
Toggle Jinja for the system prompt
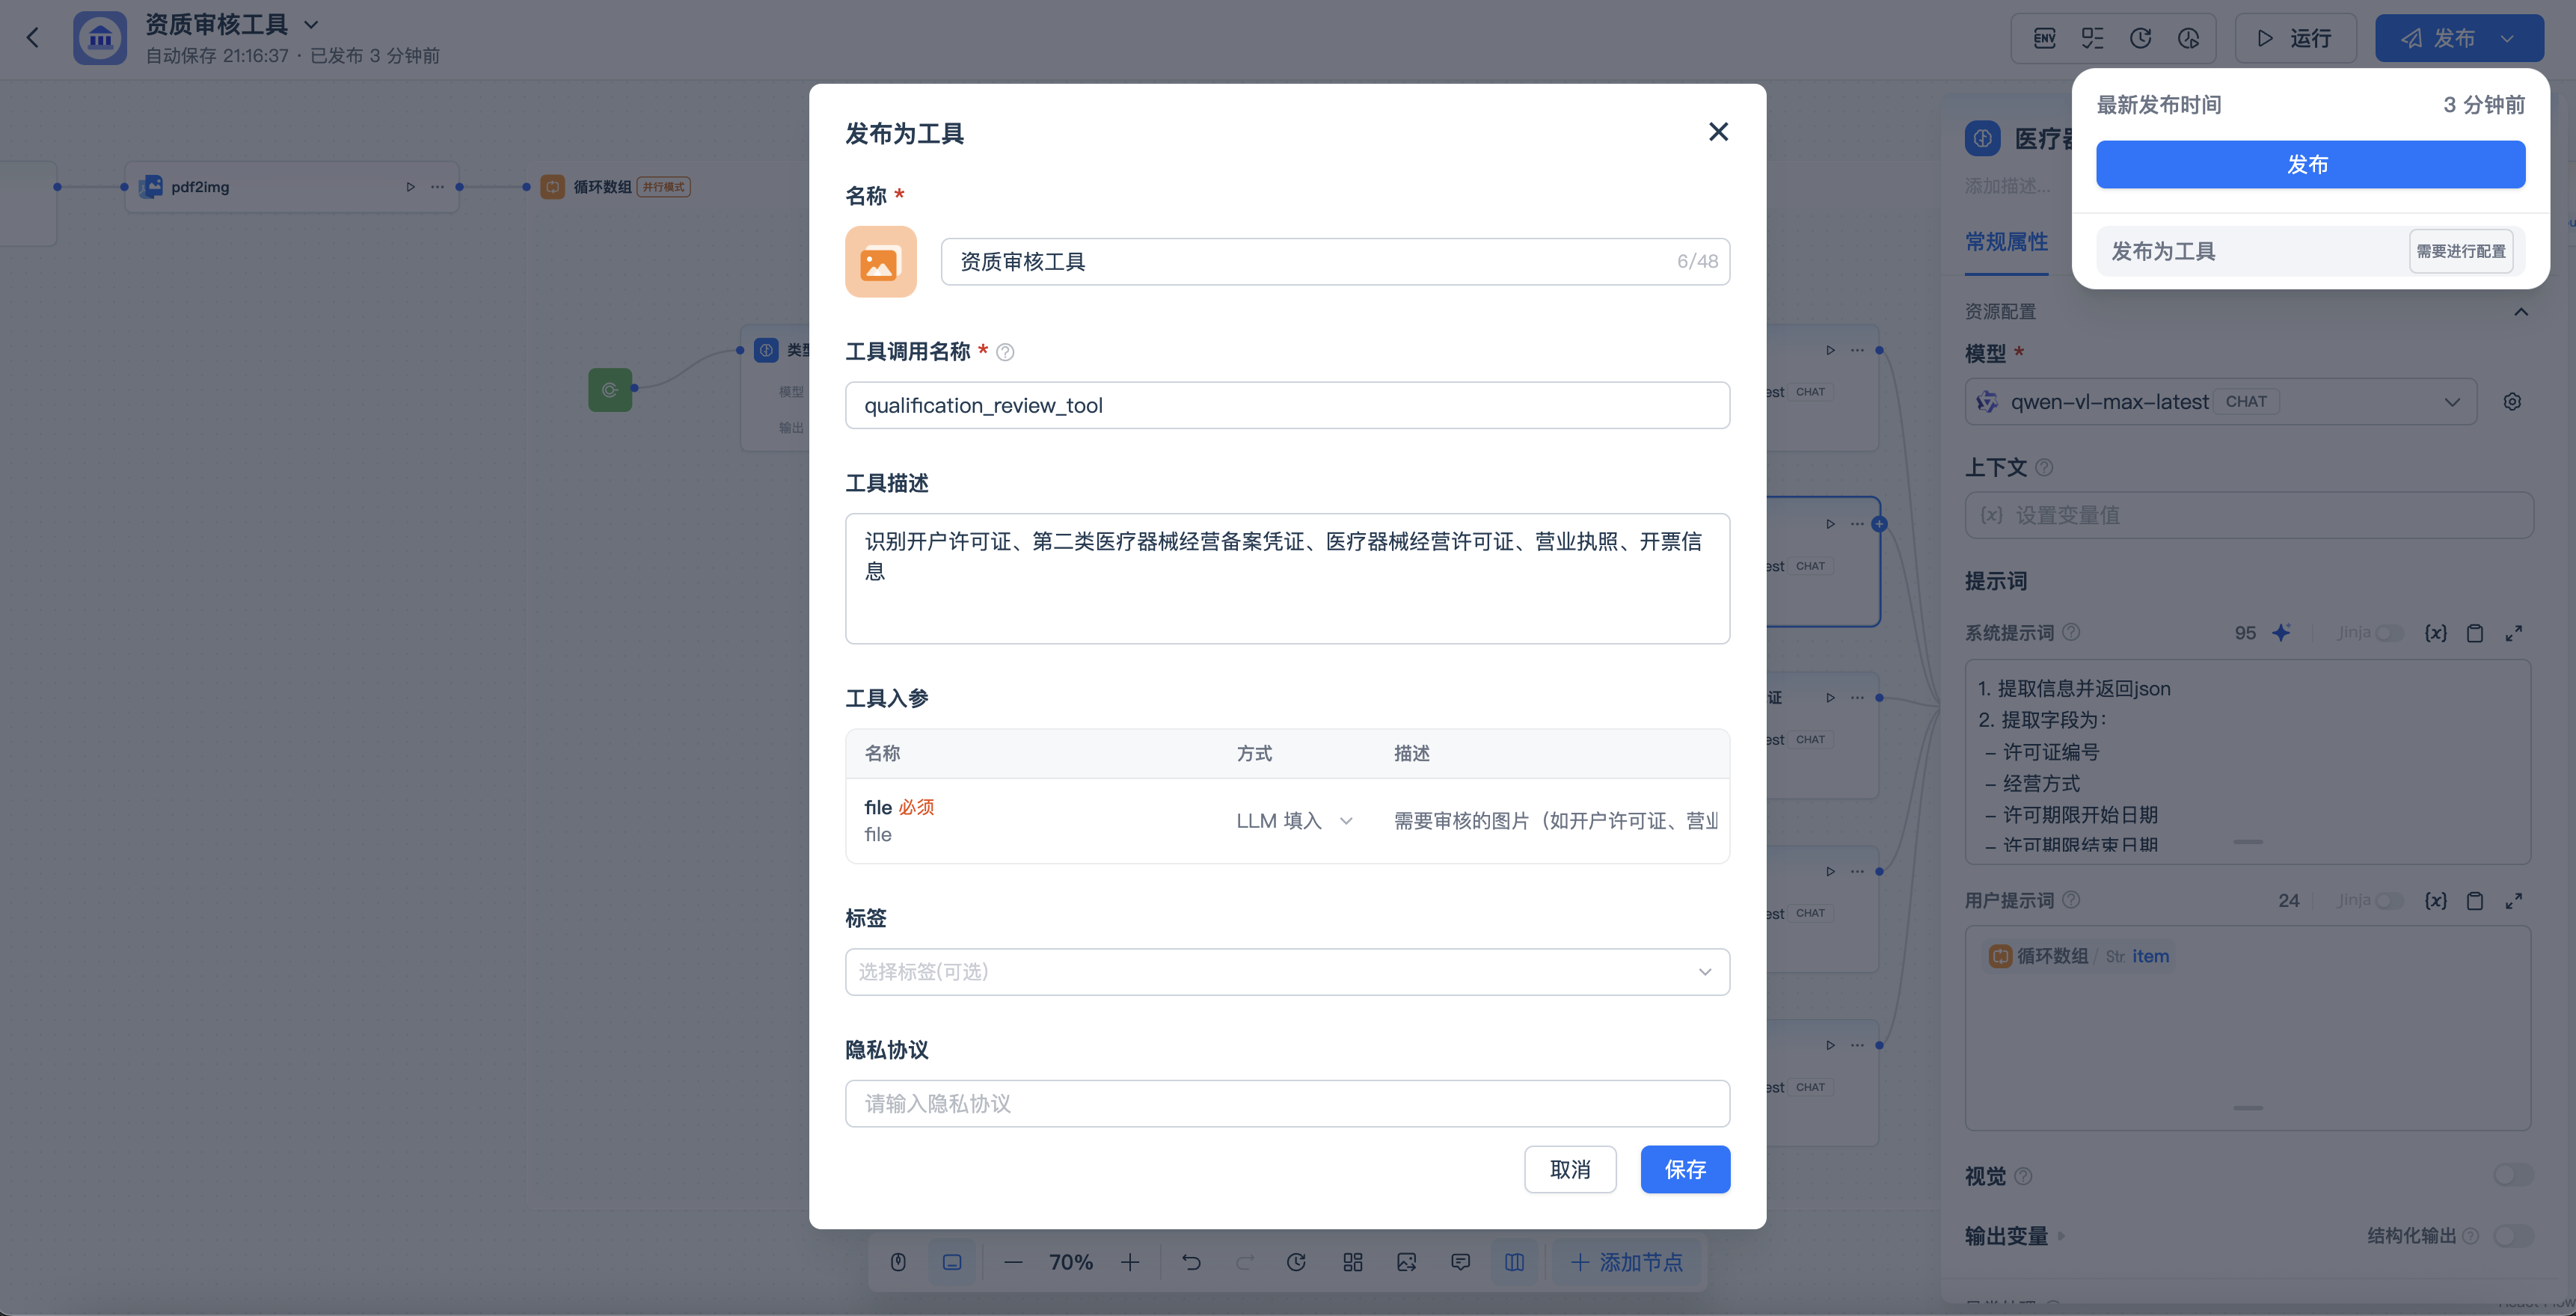click(x=2388, y=633)
